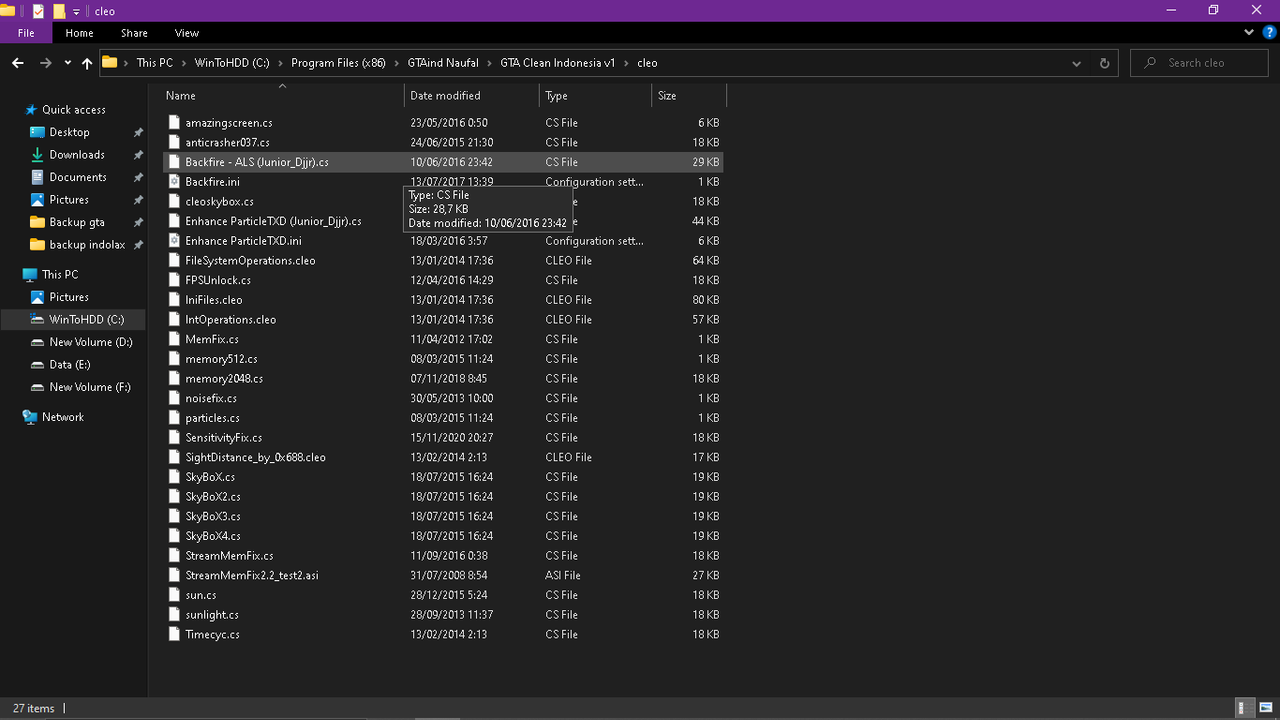Click 'This PC' in address breadcrumb
The image size is (1280, 720).
point(154,63)
